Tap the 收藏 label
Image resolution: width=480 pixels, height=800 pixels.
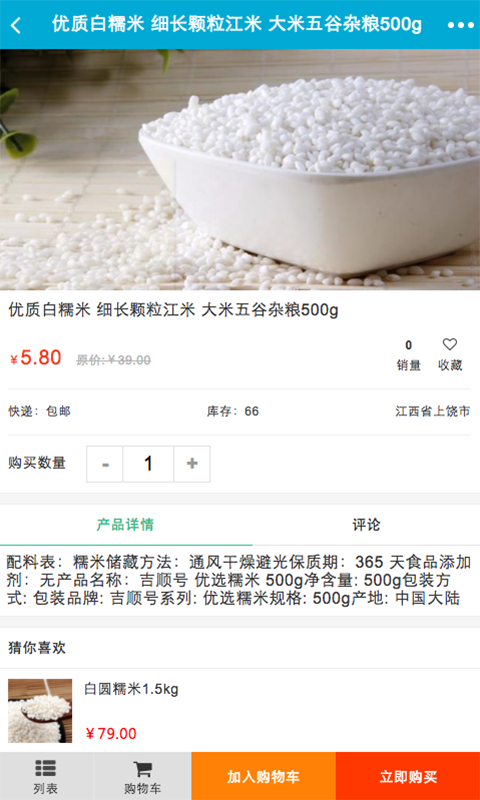click(450, 365)
